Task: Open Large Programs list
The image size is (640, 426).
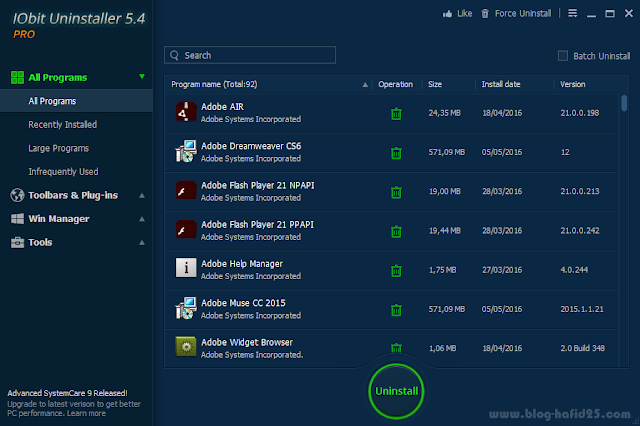Action: (58, 148)
